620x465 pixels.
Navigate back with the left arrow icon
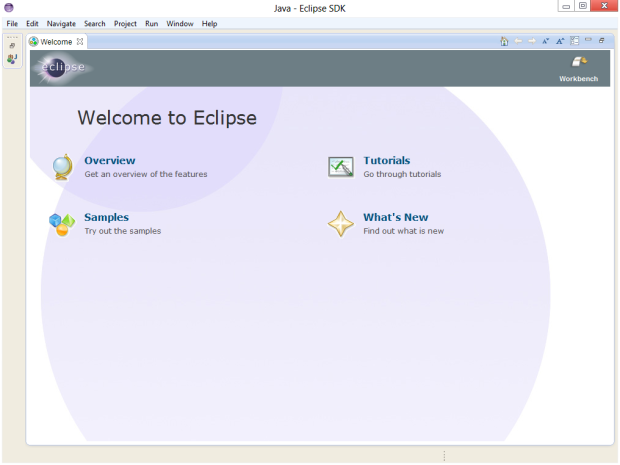click(x=518, y=41)
